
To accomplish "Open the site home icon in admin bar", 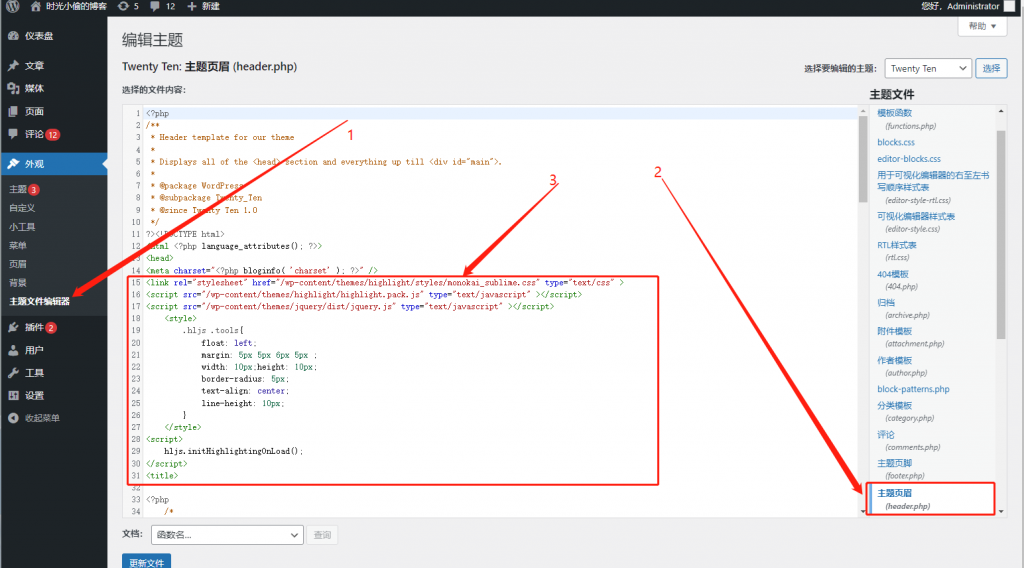I will [x=35, y=7].
